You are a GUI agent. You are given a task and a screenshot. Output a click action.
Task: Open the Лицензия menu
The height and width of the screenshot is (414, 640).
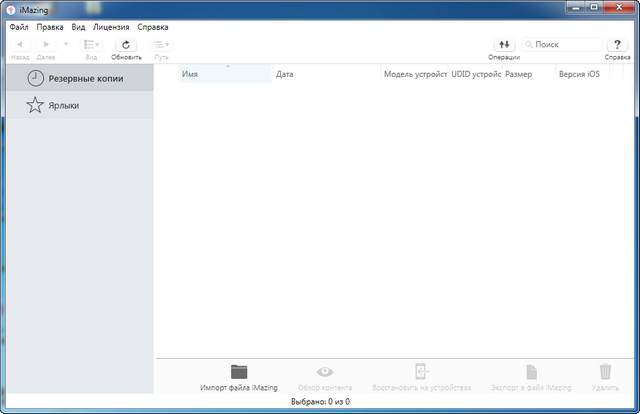[111, 27]
